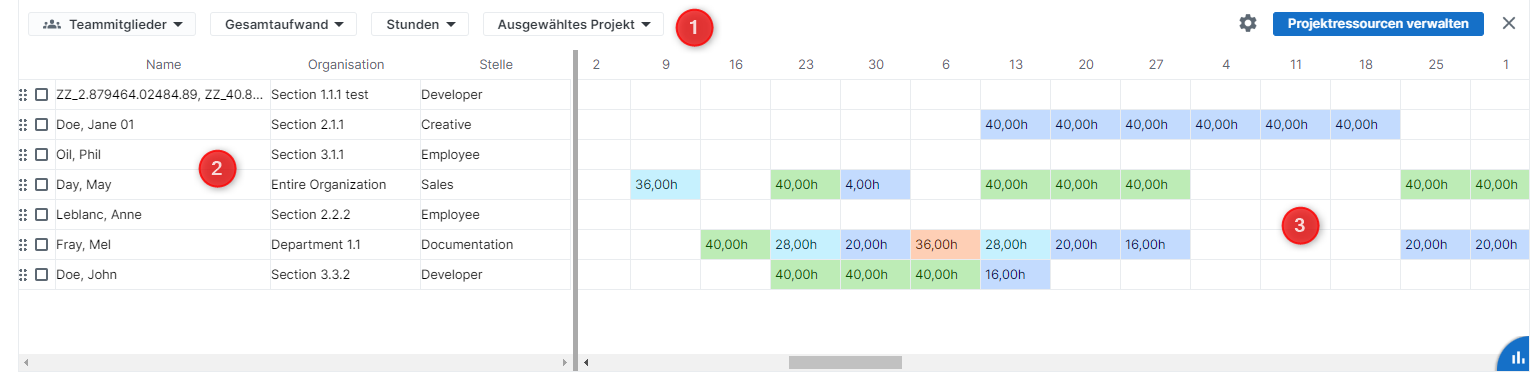Click drag handle of Fray, Mel row

(22, 245)
